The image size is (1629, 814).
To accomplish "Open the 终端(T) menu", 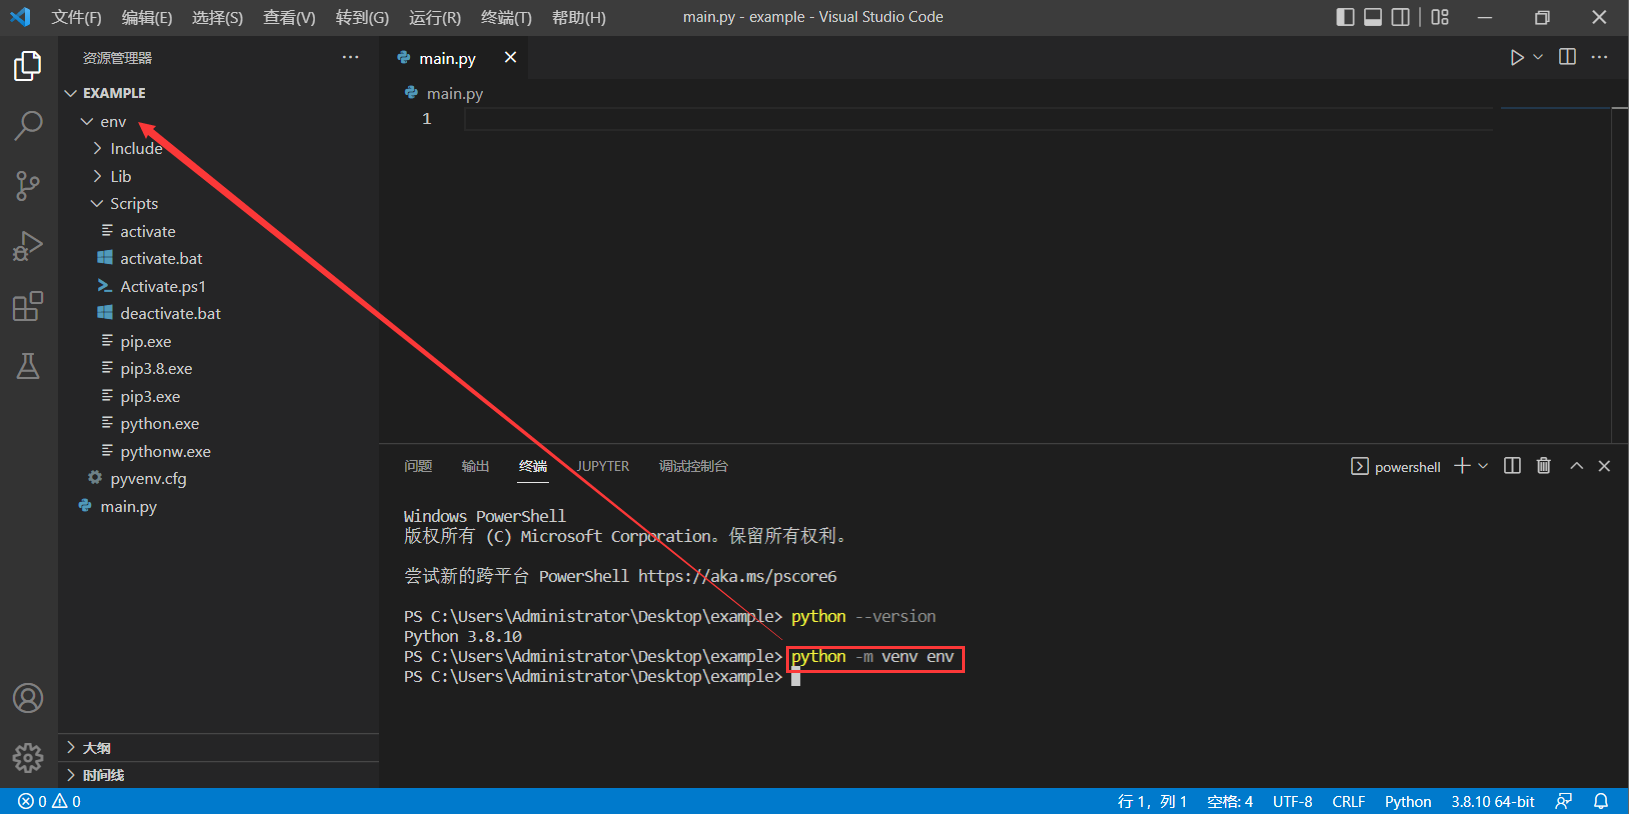I will point(506,17).
